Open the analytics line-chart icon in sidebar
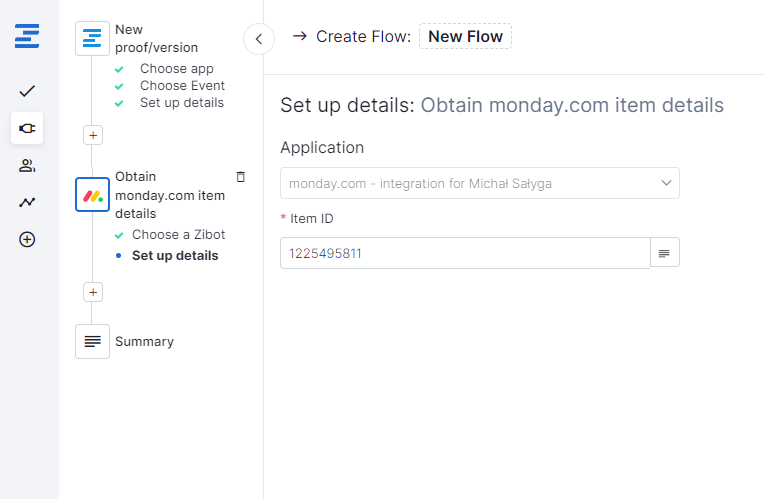 pos(27,202)
